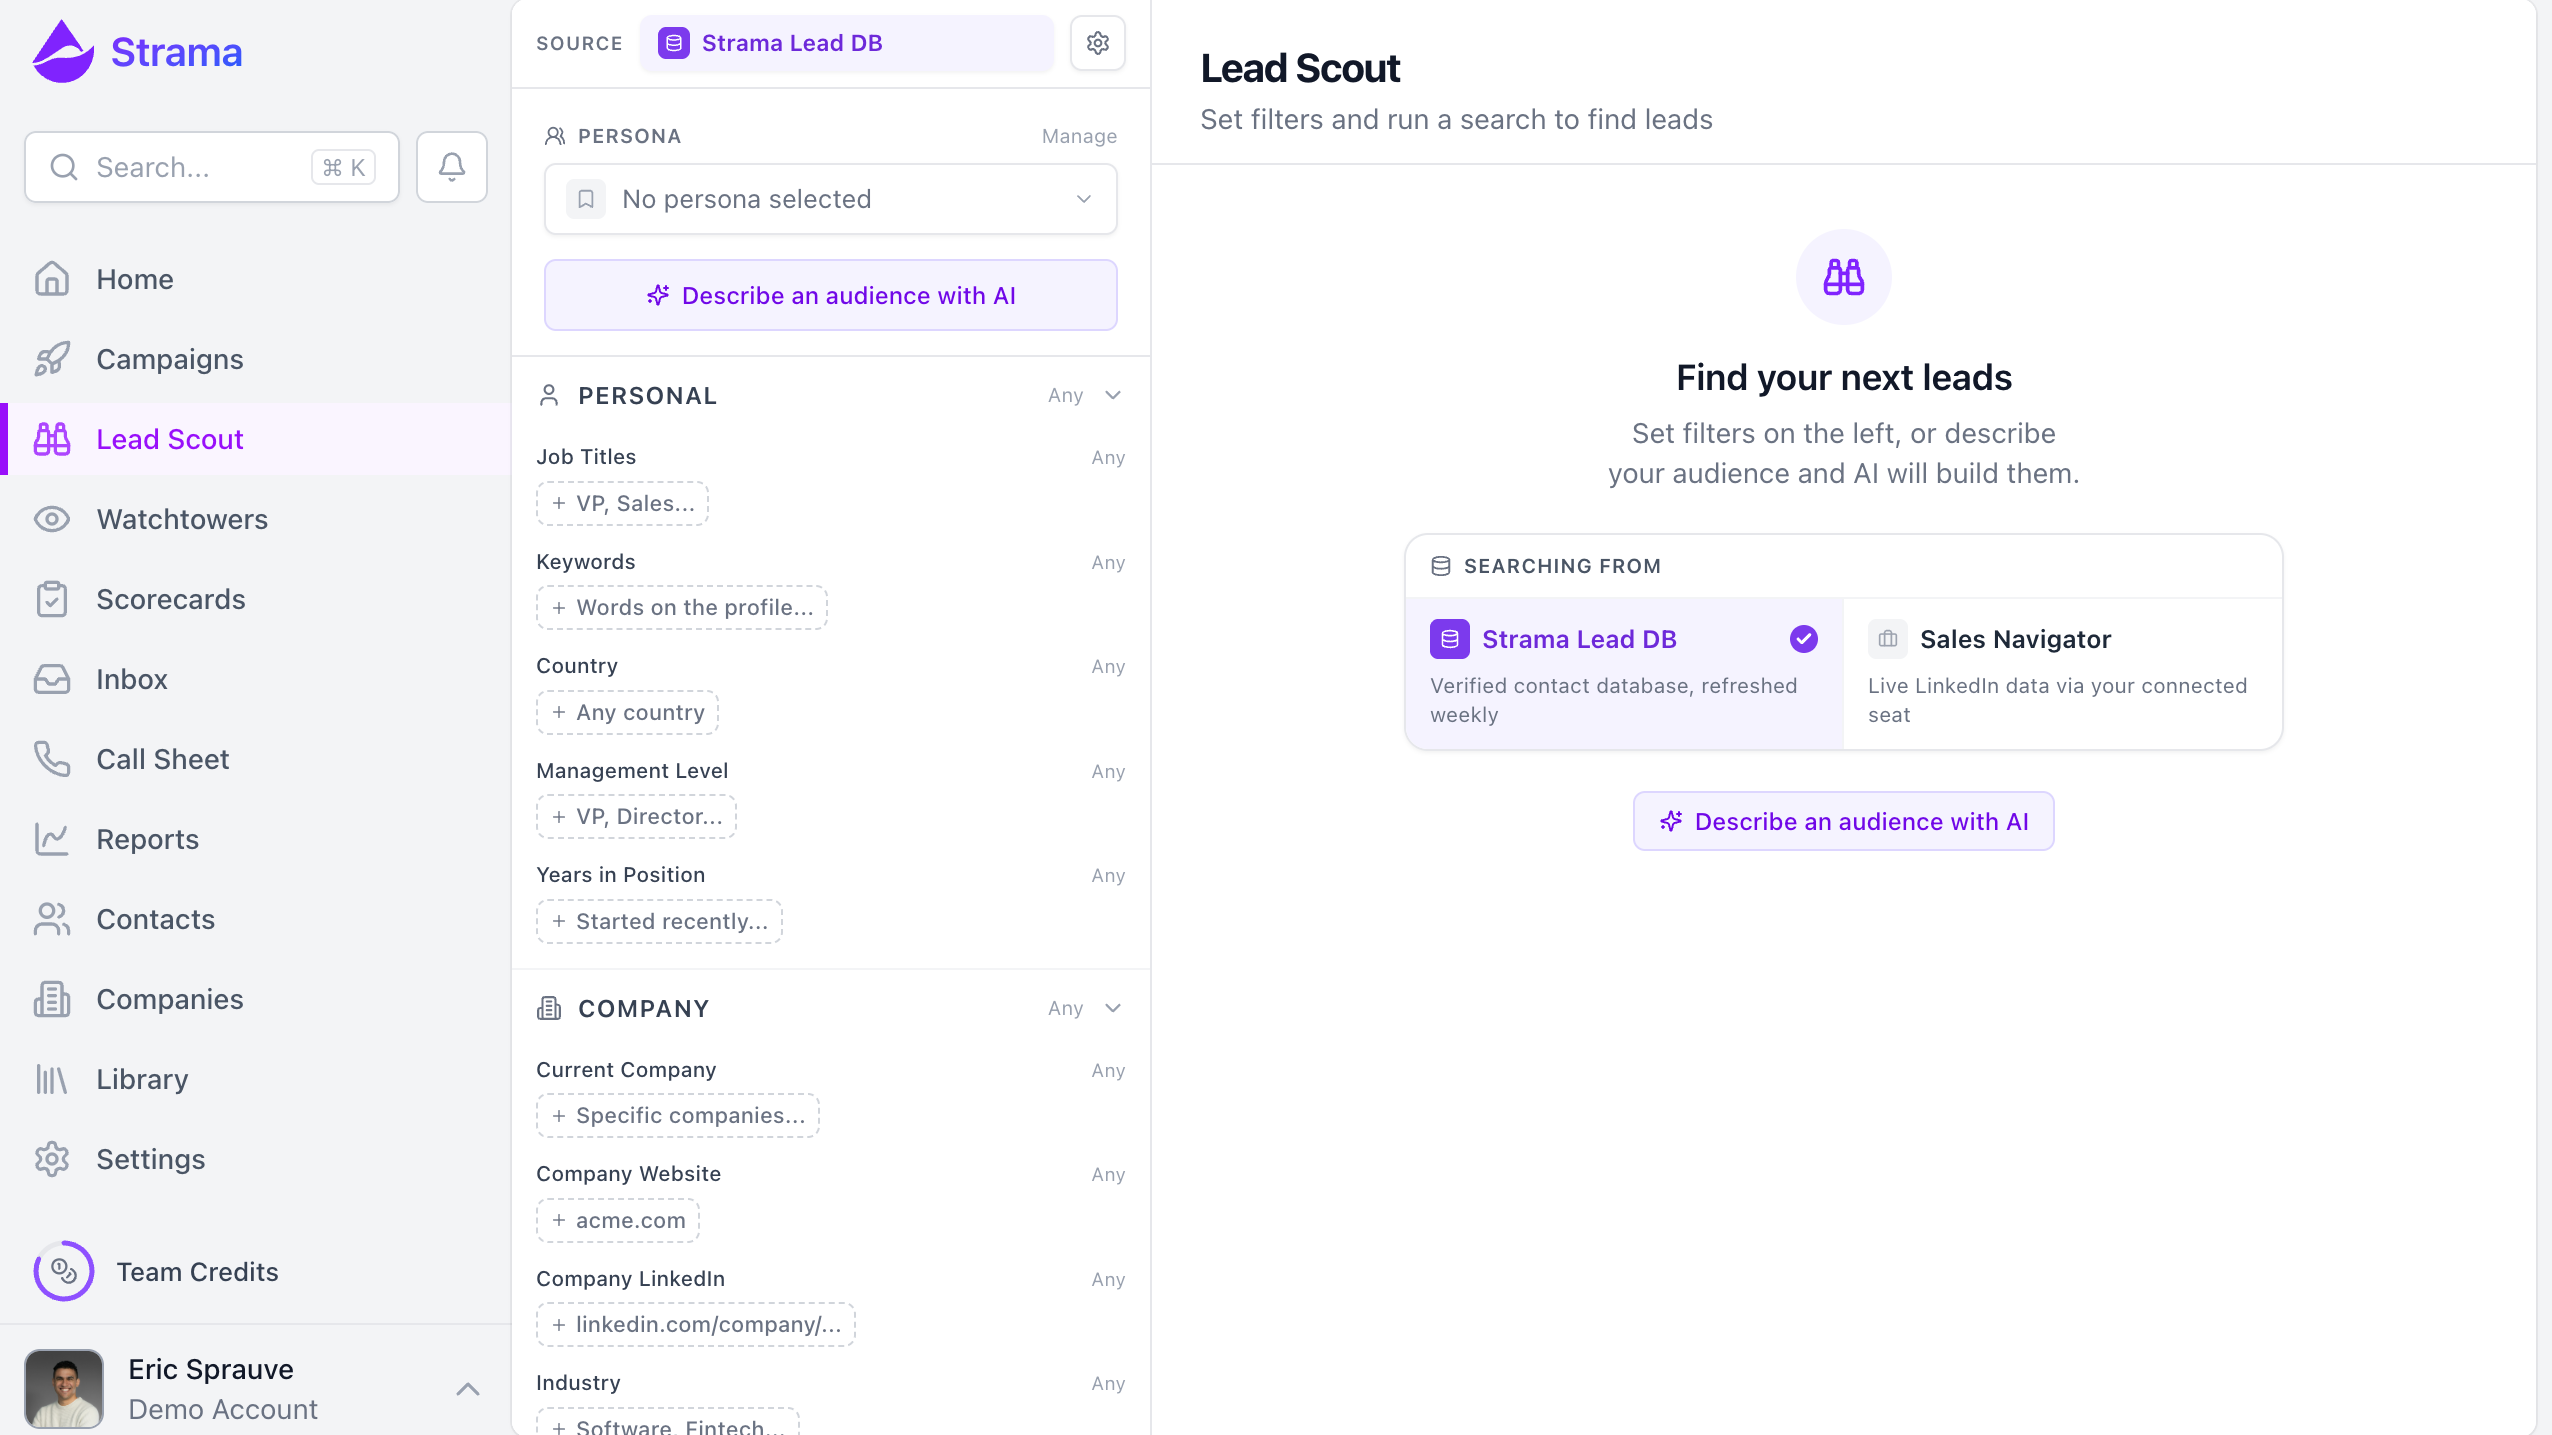Screen dimensions: 2552x1435
Task: Click the Watchtowers eye icon
Action: click(x=52, y=519)
